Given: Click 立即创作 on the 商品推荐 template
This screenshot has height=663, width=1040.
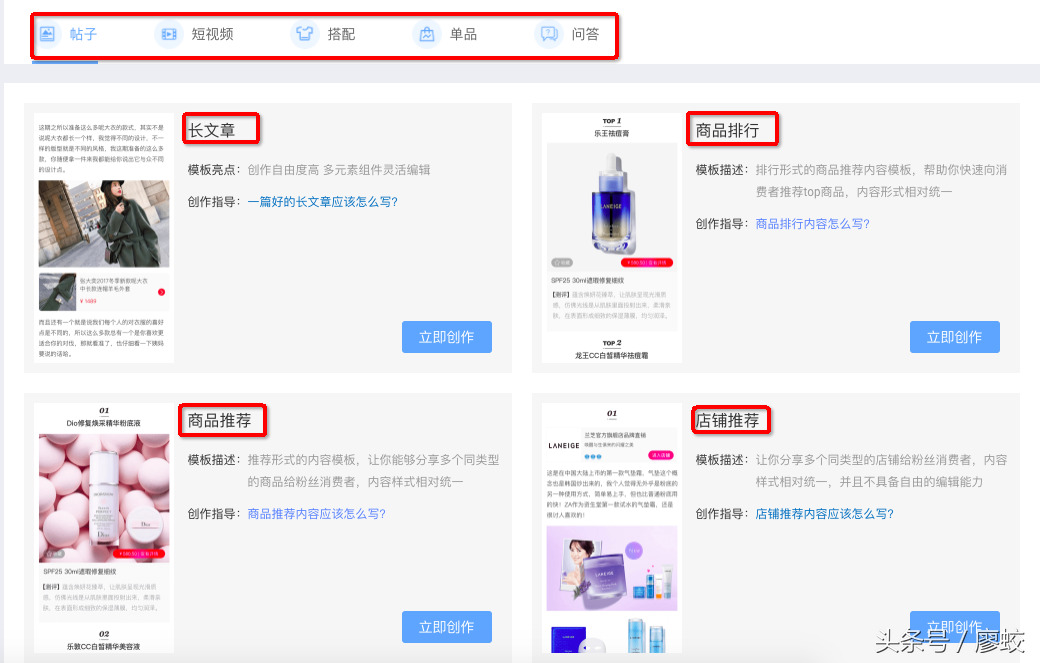Looking at the screenshot, I should tap(447, 628).
